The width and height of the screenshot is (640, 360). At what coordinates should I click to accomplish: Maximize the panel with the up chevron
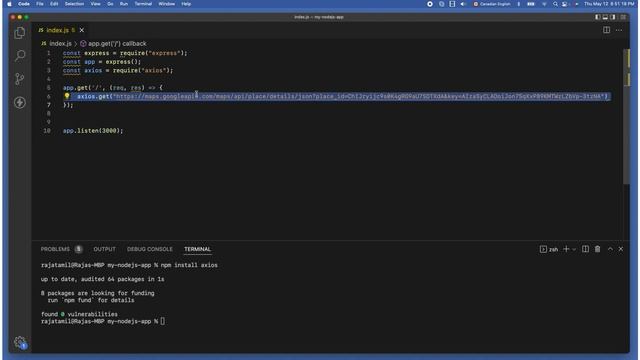[x=610, y=249]
